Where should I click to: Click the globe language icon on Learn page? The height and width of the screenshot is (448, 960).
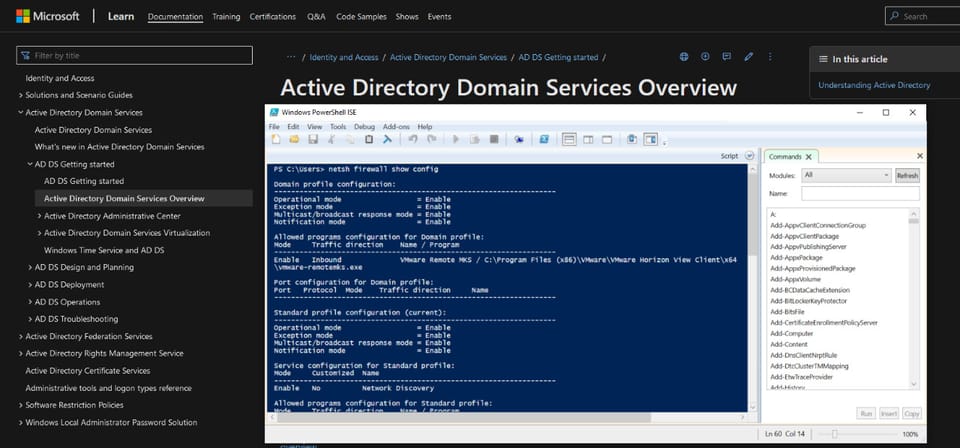coord(684,57)
